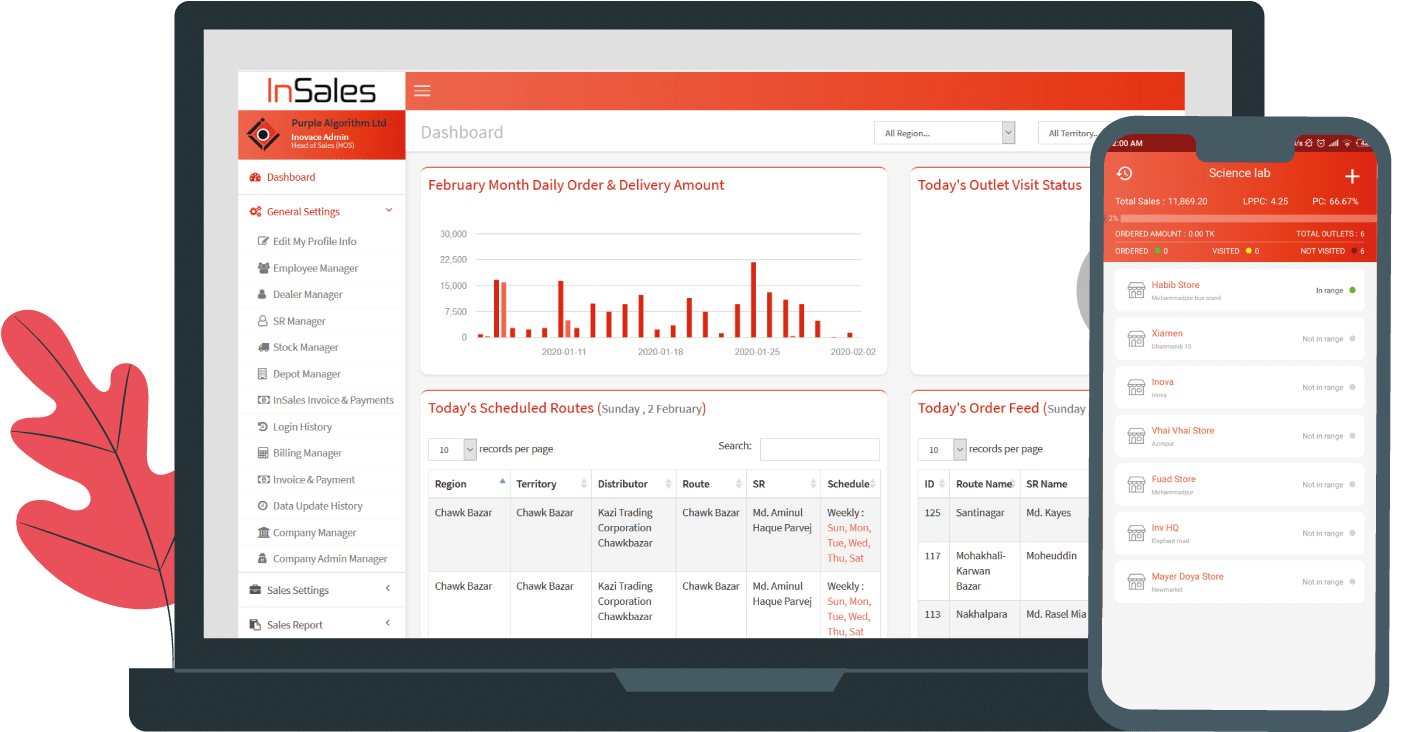1406x732 pixels.
Task: Click the Dealer Manager person icon
Action: click(263, 294)
